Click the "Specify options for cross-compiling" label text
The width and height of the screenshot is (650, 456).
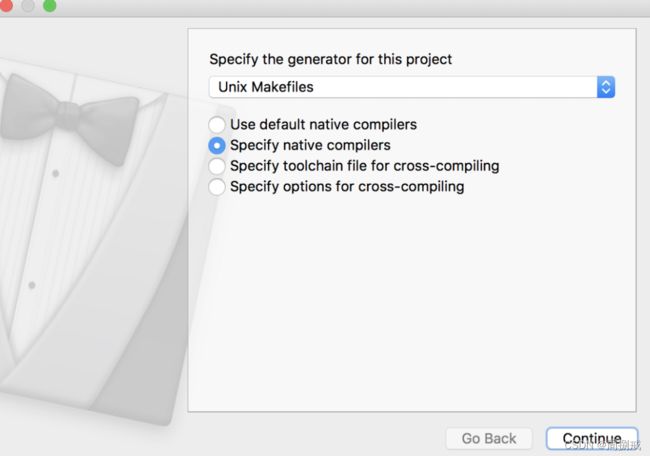click(347, 187)
